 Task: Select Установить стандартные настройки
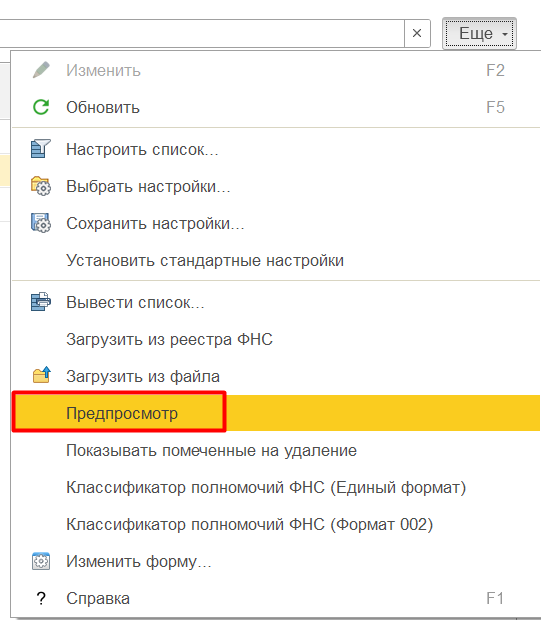click(x=205, y=260)
